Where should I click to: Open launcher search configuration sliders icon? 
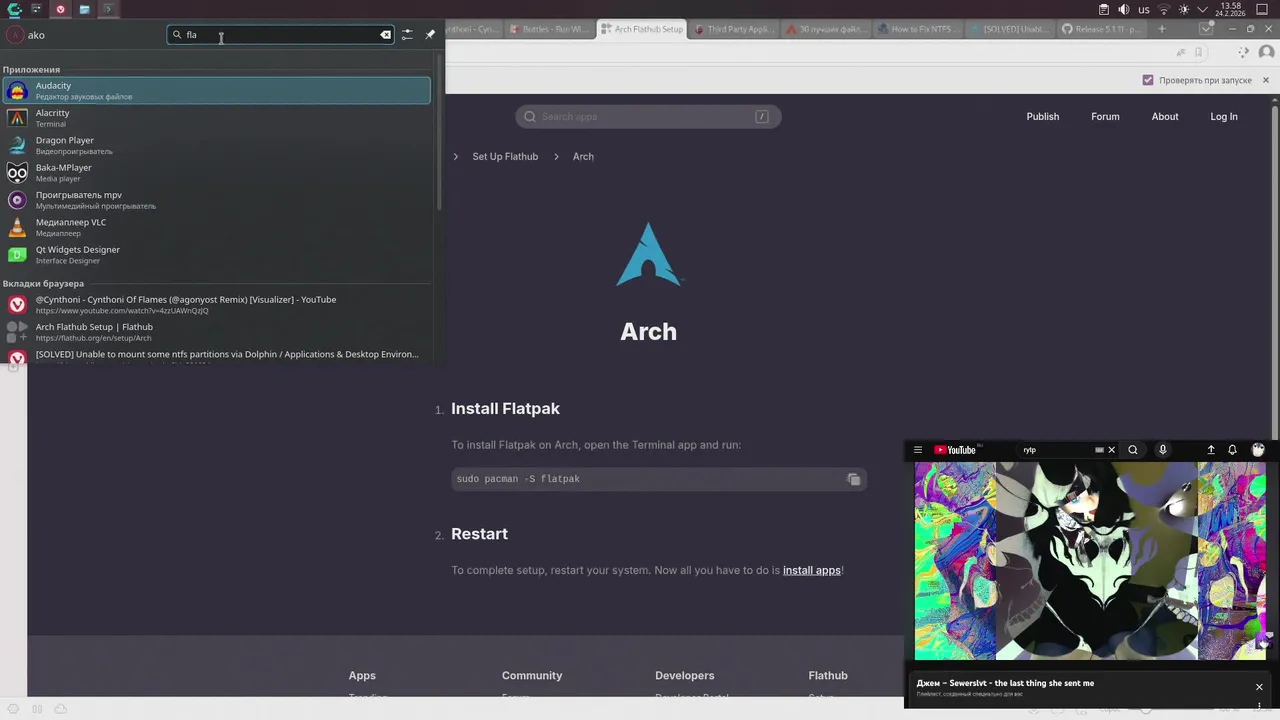tap(407, 35)
